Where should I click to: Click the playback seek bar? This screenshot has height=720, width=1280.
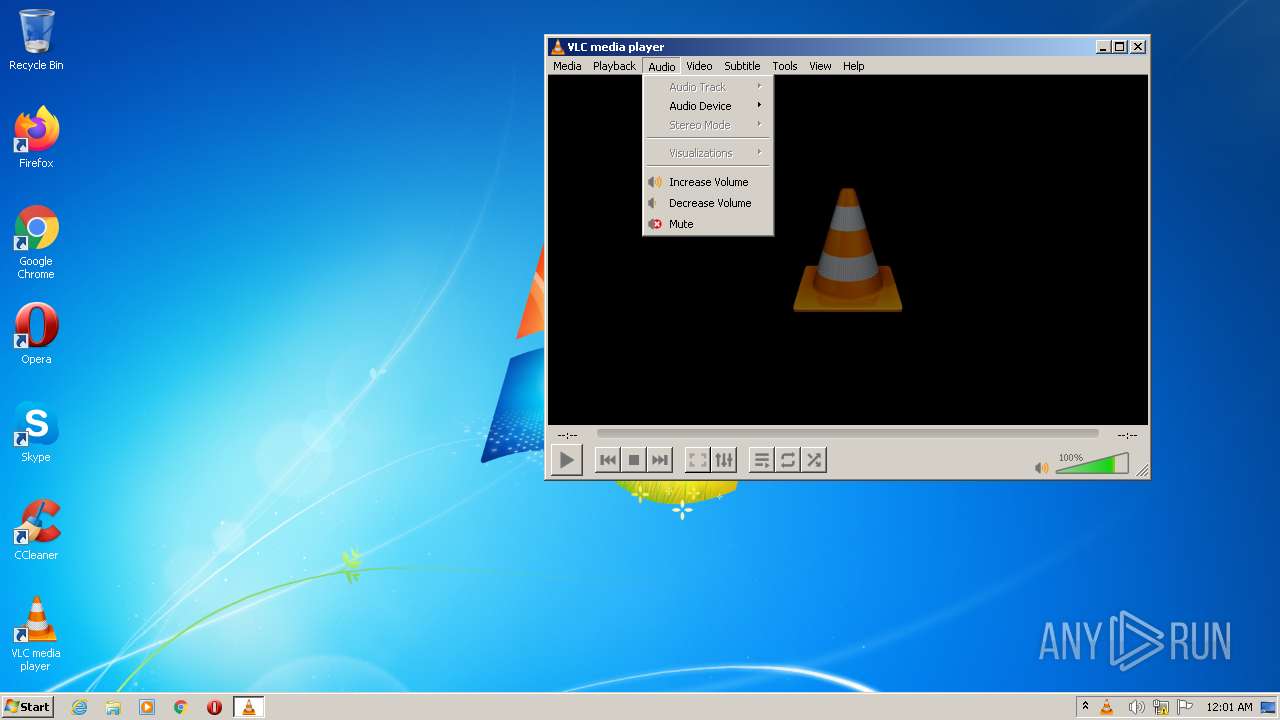click(847, 434)
